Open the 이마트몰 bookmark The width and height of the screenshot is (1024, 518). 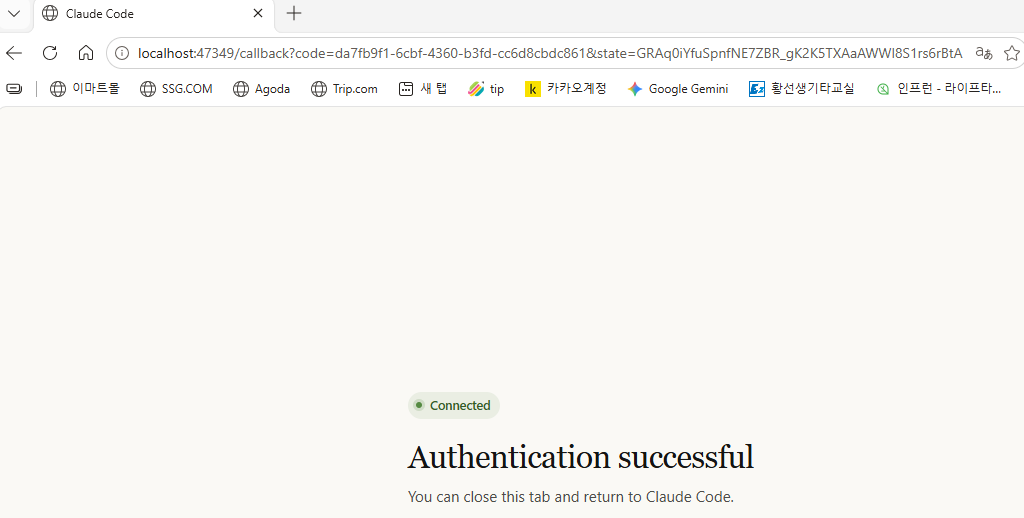pyautogui.click(x=85, y=89)
